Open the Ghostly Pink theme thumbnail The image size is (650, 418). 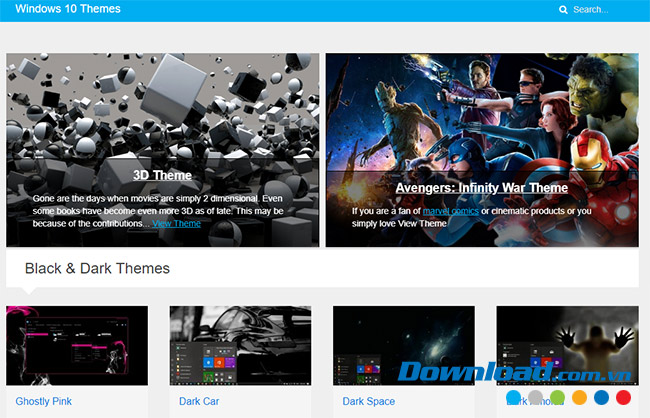(x=77, y=345)
